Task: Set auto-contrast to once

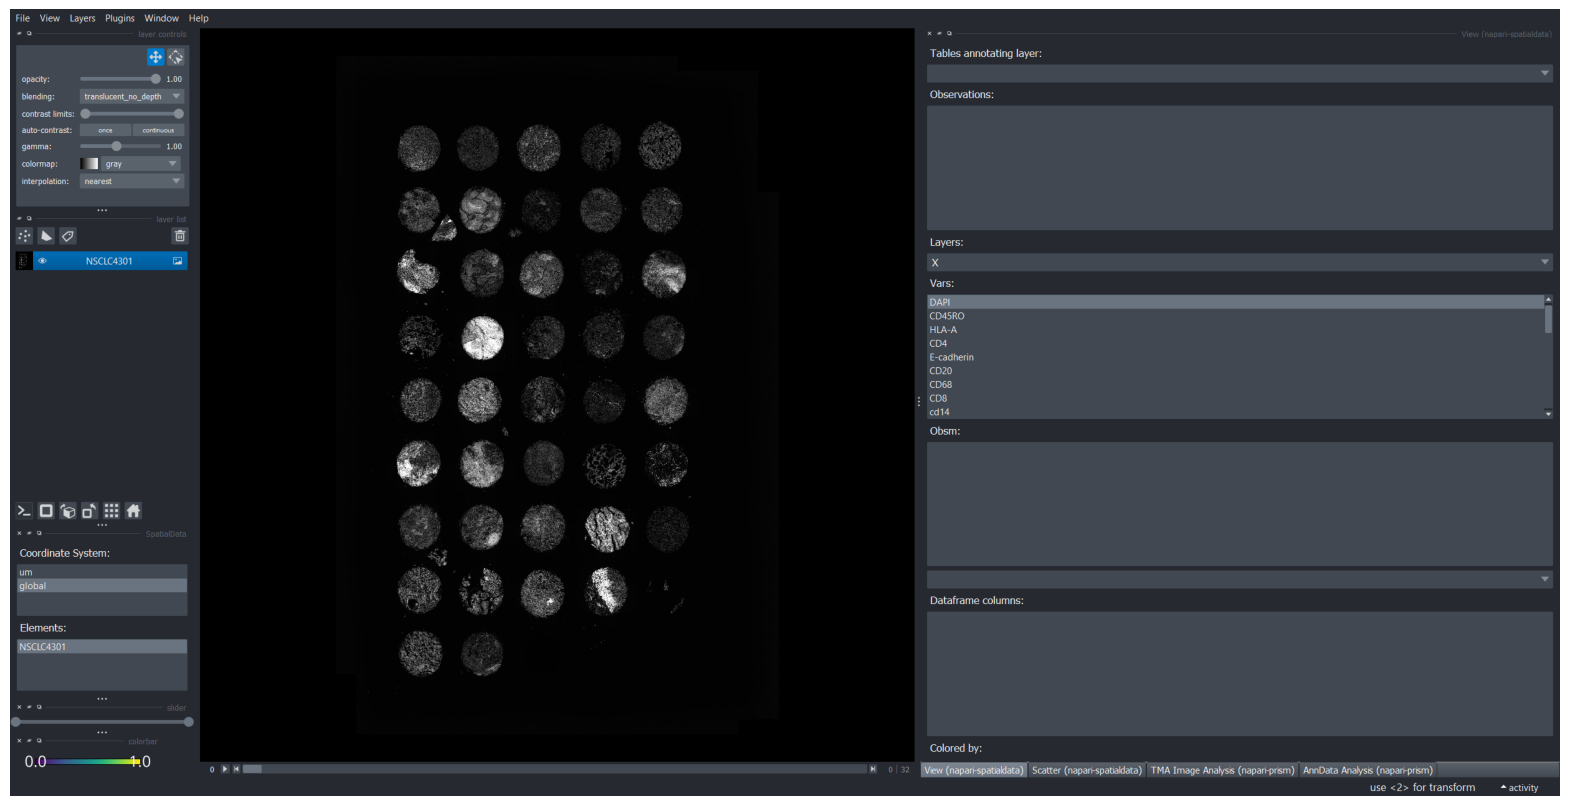Action: (x=105, y=130)
